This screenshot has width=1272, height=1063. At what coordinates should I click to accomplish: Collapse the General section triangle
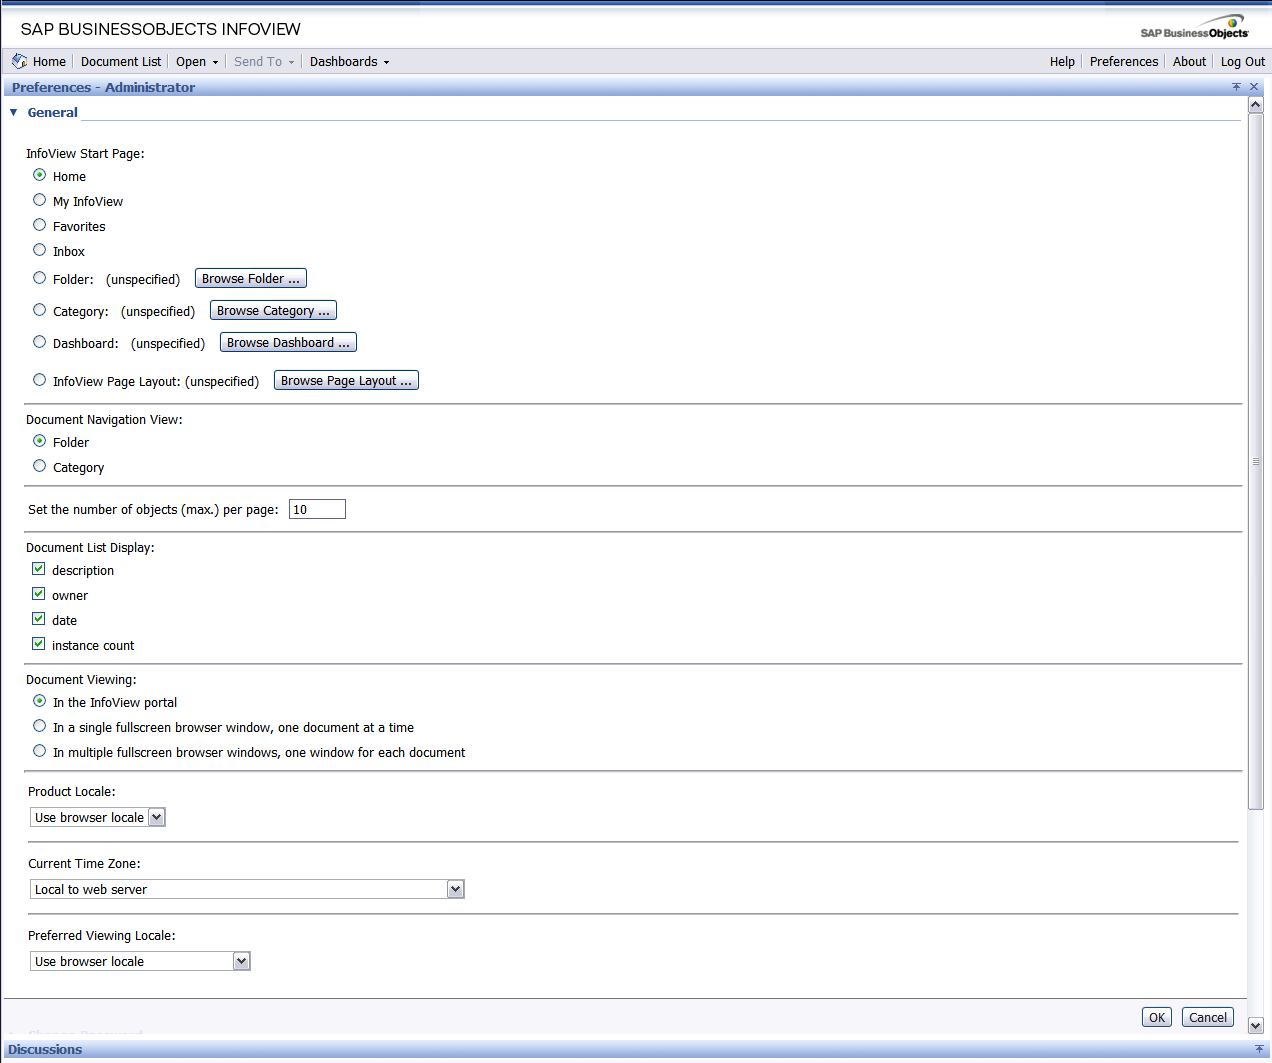click(x=14, y=112)
